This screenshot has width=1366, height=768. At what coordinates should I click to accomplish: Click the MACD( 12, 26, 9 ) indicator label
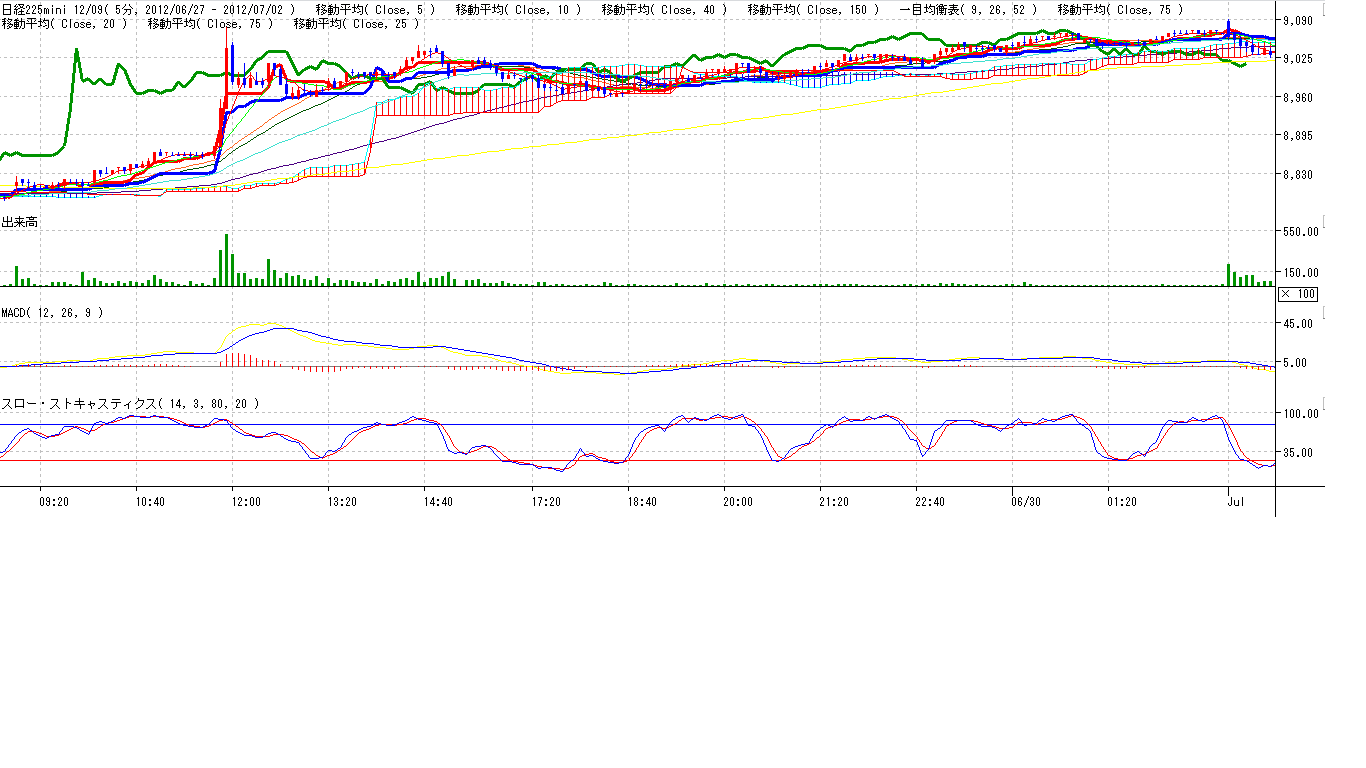click(52, 313)
